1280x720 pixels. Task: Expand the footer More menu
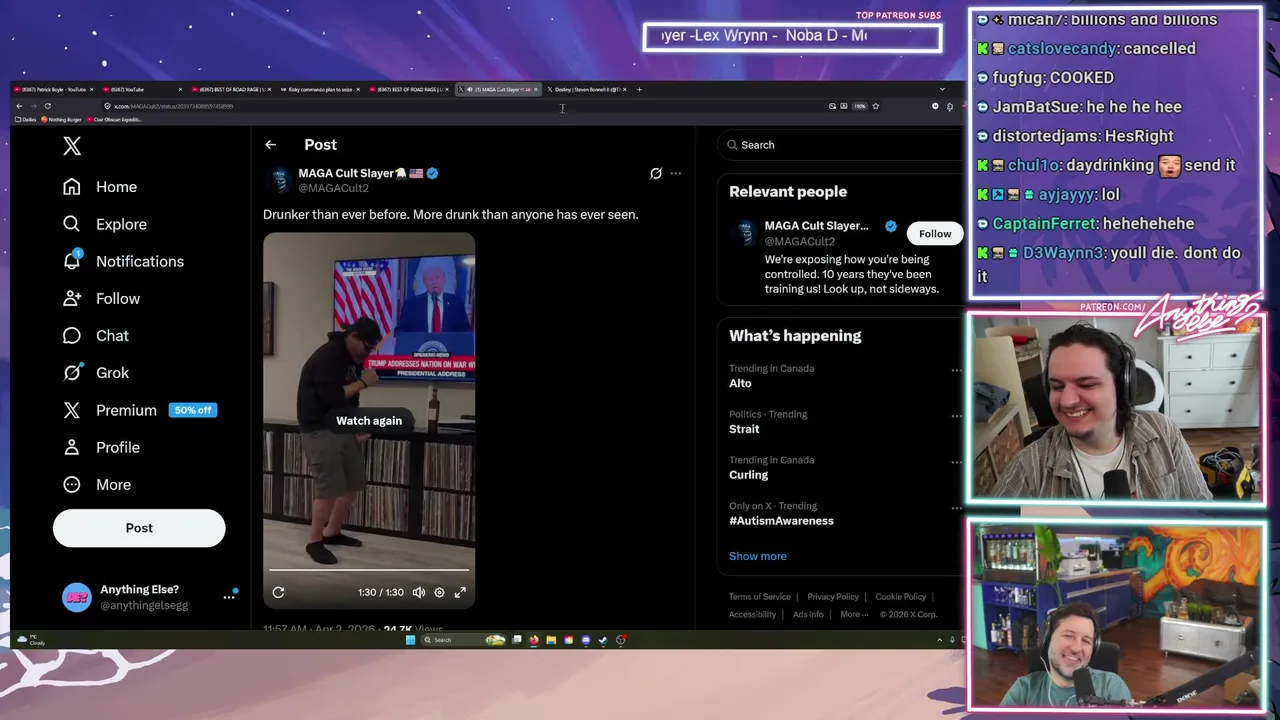[854, 615]
